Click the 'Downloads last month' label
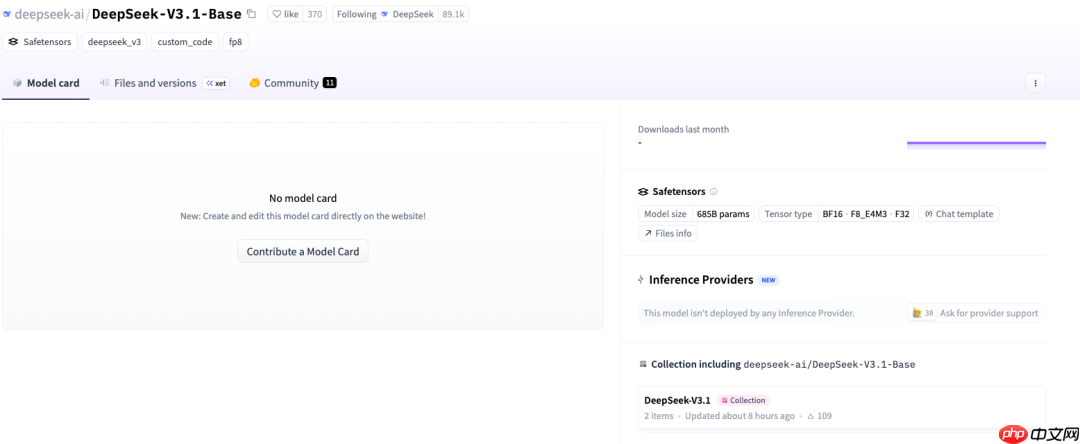Image resolution: width=1080 pixels, height=444 pixels. tap(683, 129)
